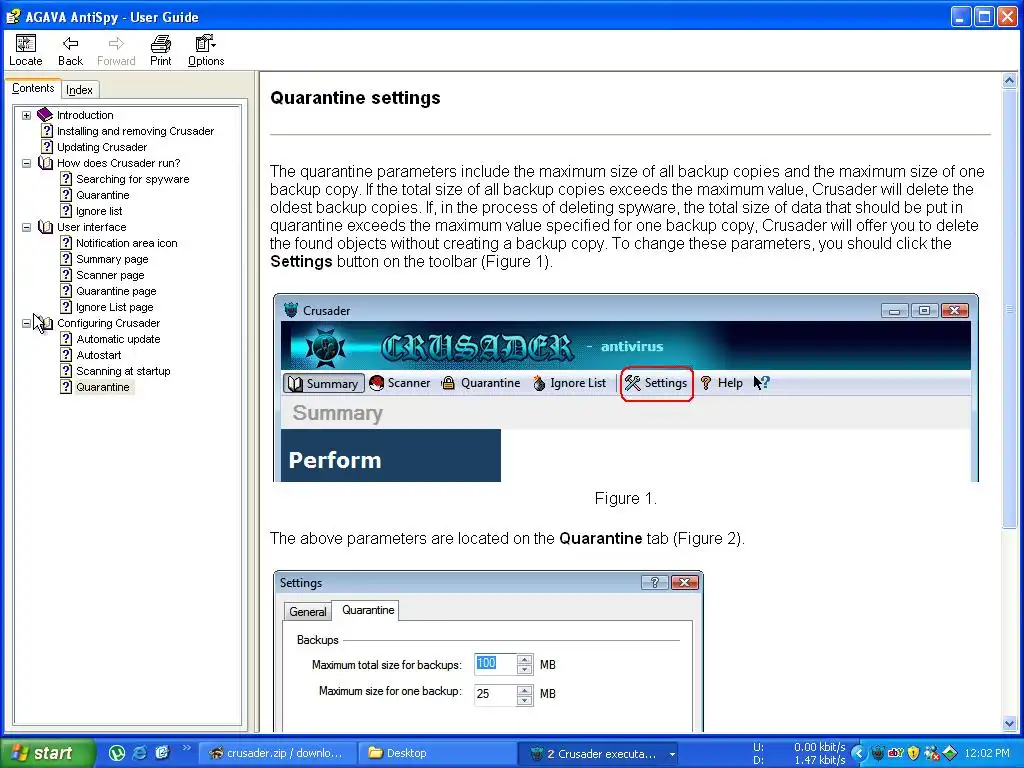Switch to the Index tab
This screenshot has width=1024, height=768.
click(80, 89)
